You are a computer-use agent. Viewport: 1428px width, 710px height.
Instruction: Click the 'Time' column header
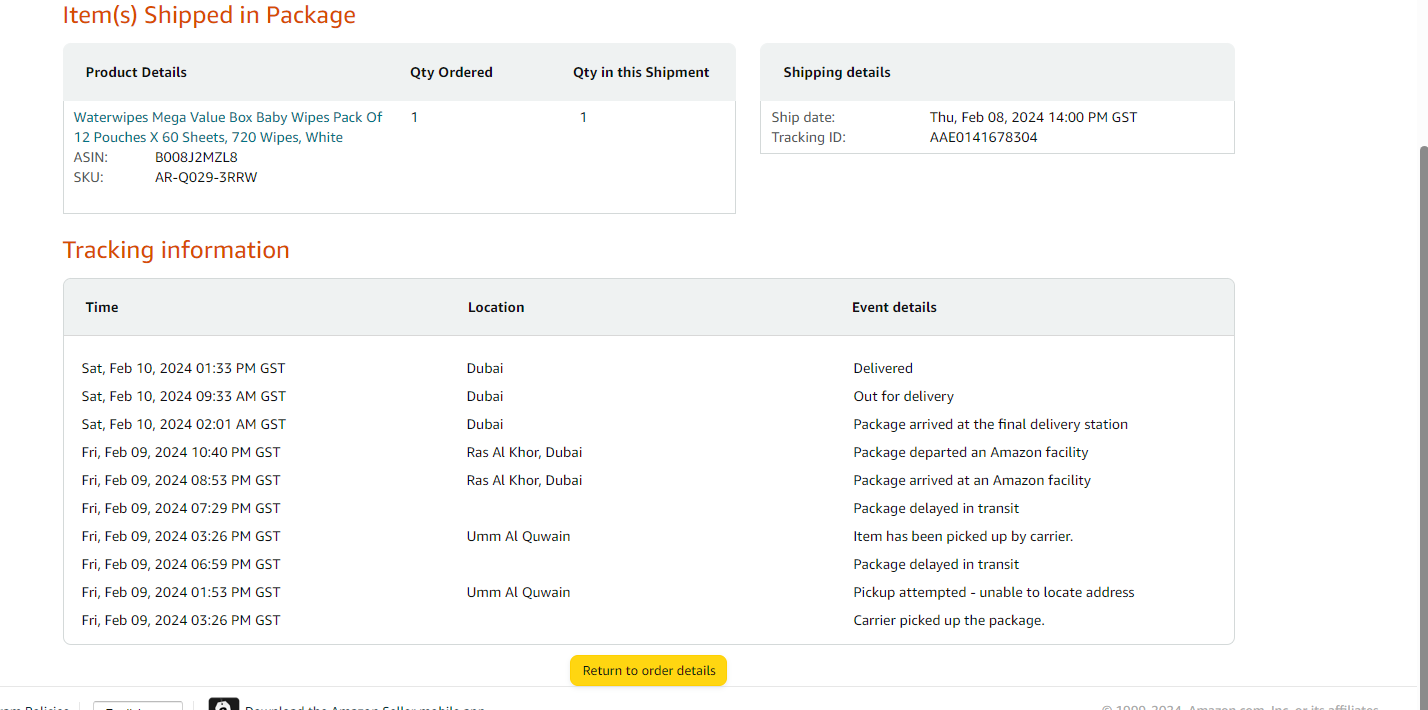pyautogui.click(x=102, y=307)
